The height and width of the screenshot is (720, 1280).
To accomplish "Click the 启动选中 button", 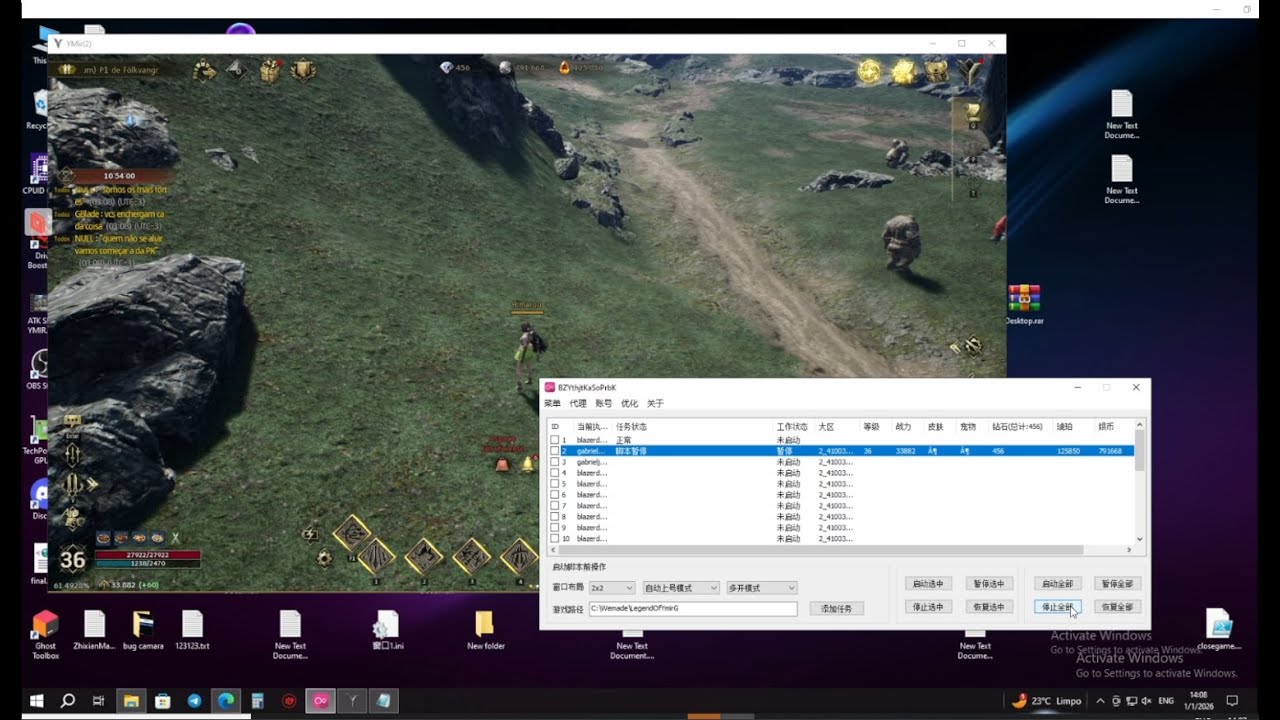I will 928,583.
